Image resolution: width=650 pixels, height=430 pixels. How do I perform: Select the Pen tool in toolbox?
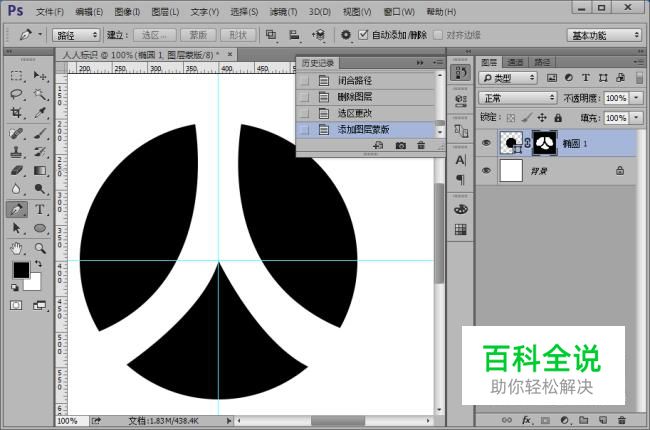tap(17, 209)
